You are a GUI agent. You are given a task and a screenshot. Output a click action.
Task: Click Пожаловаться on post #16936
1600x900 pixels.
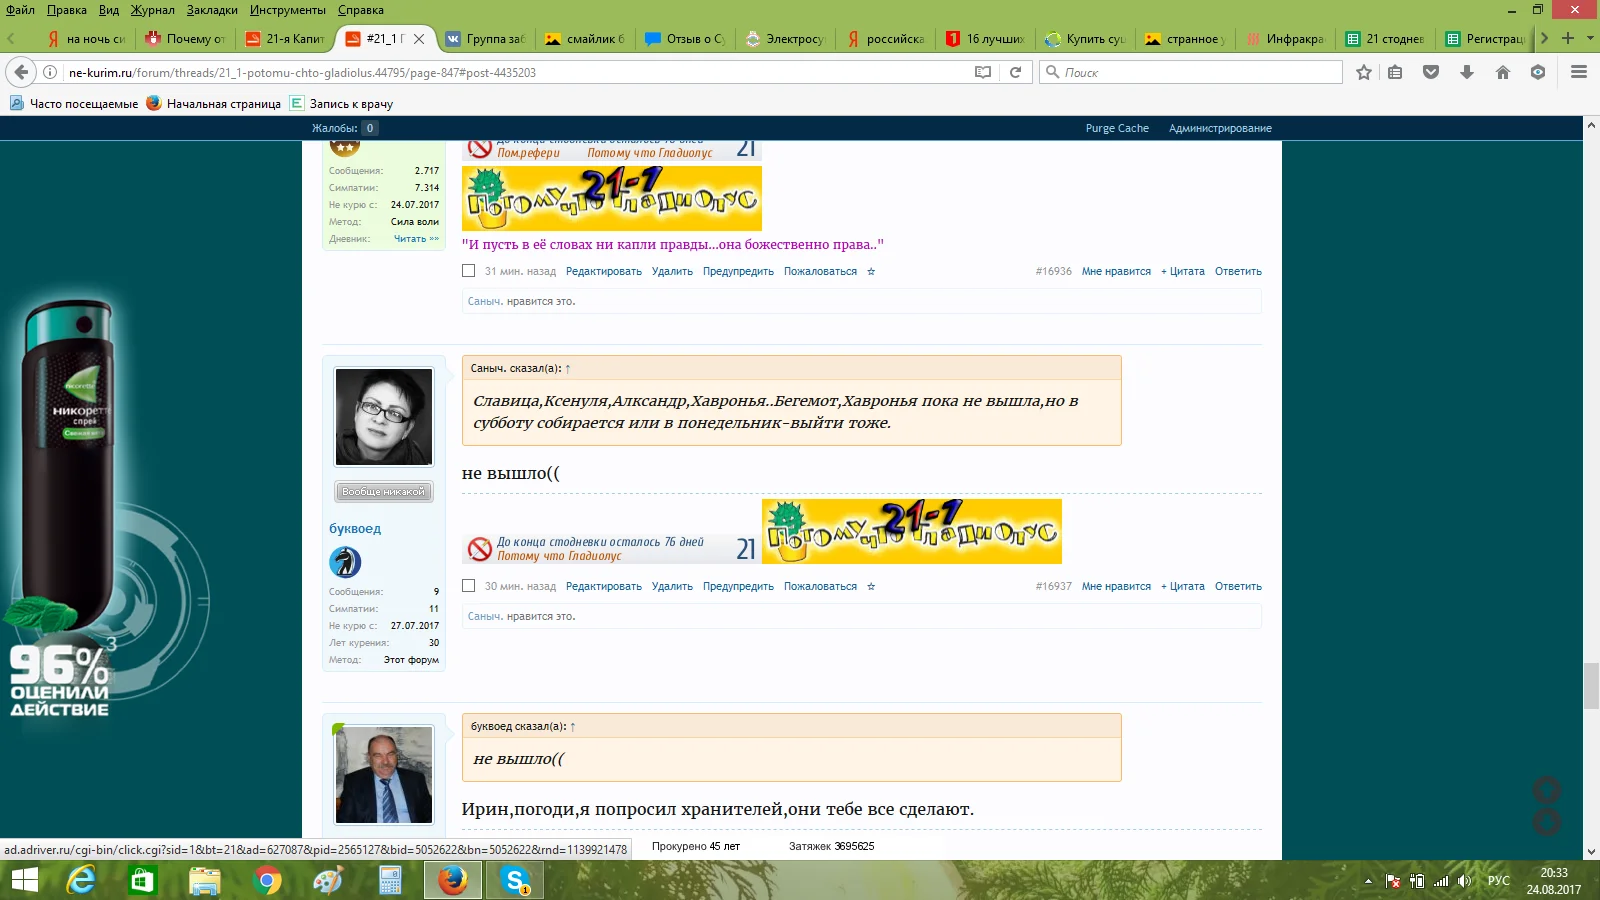[820, 271]
